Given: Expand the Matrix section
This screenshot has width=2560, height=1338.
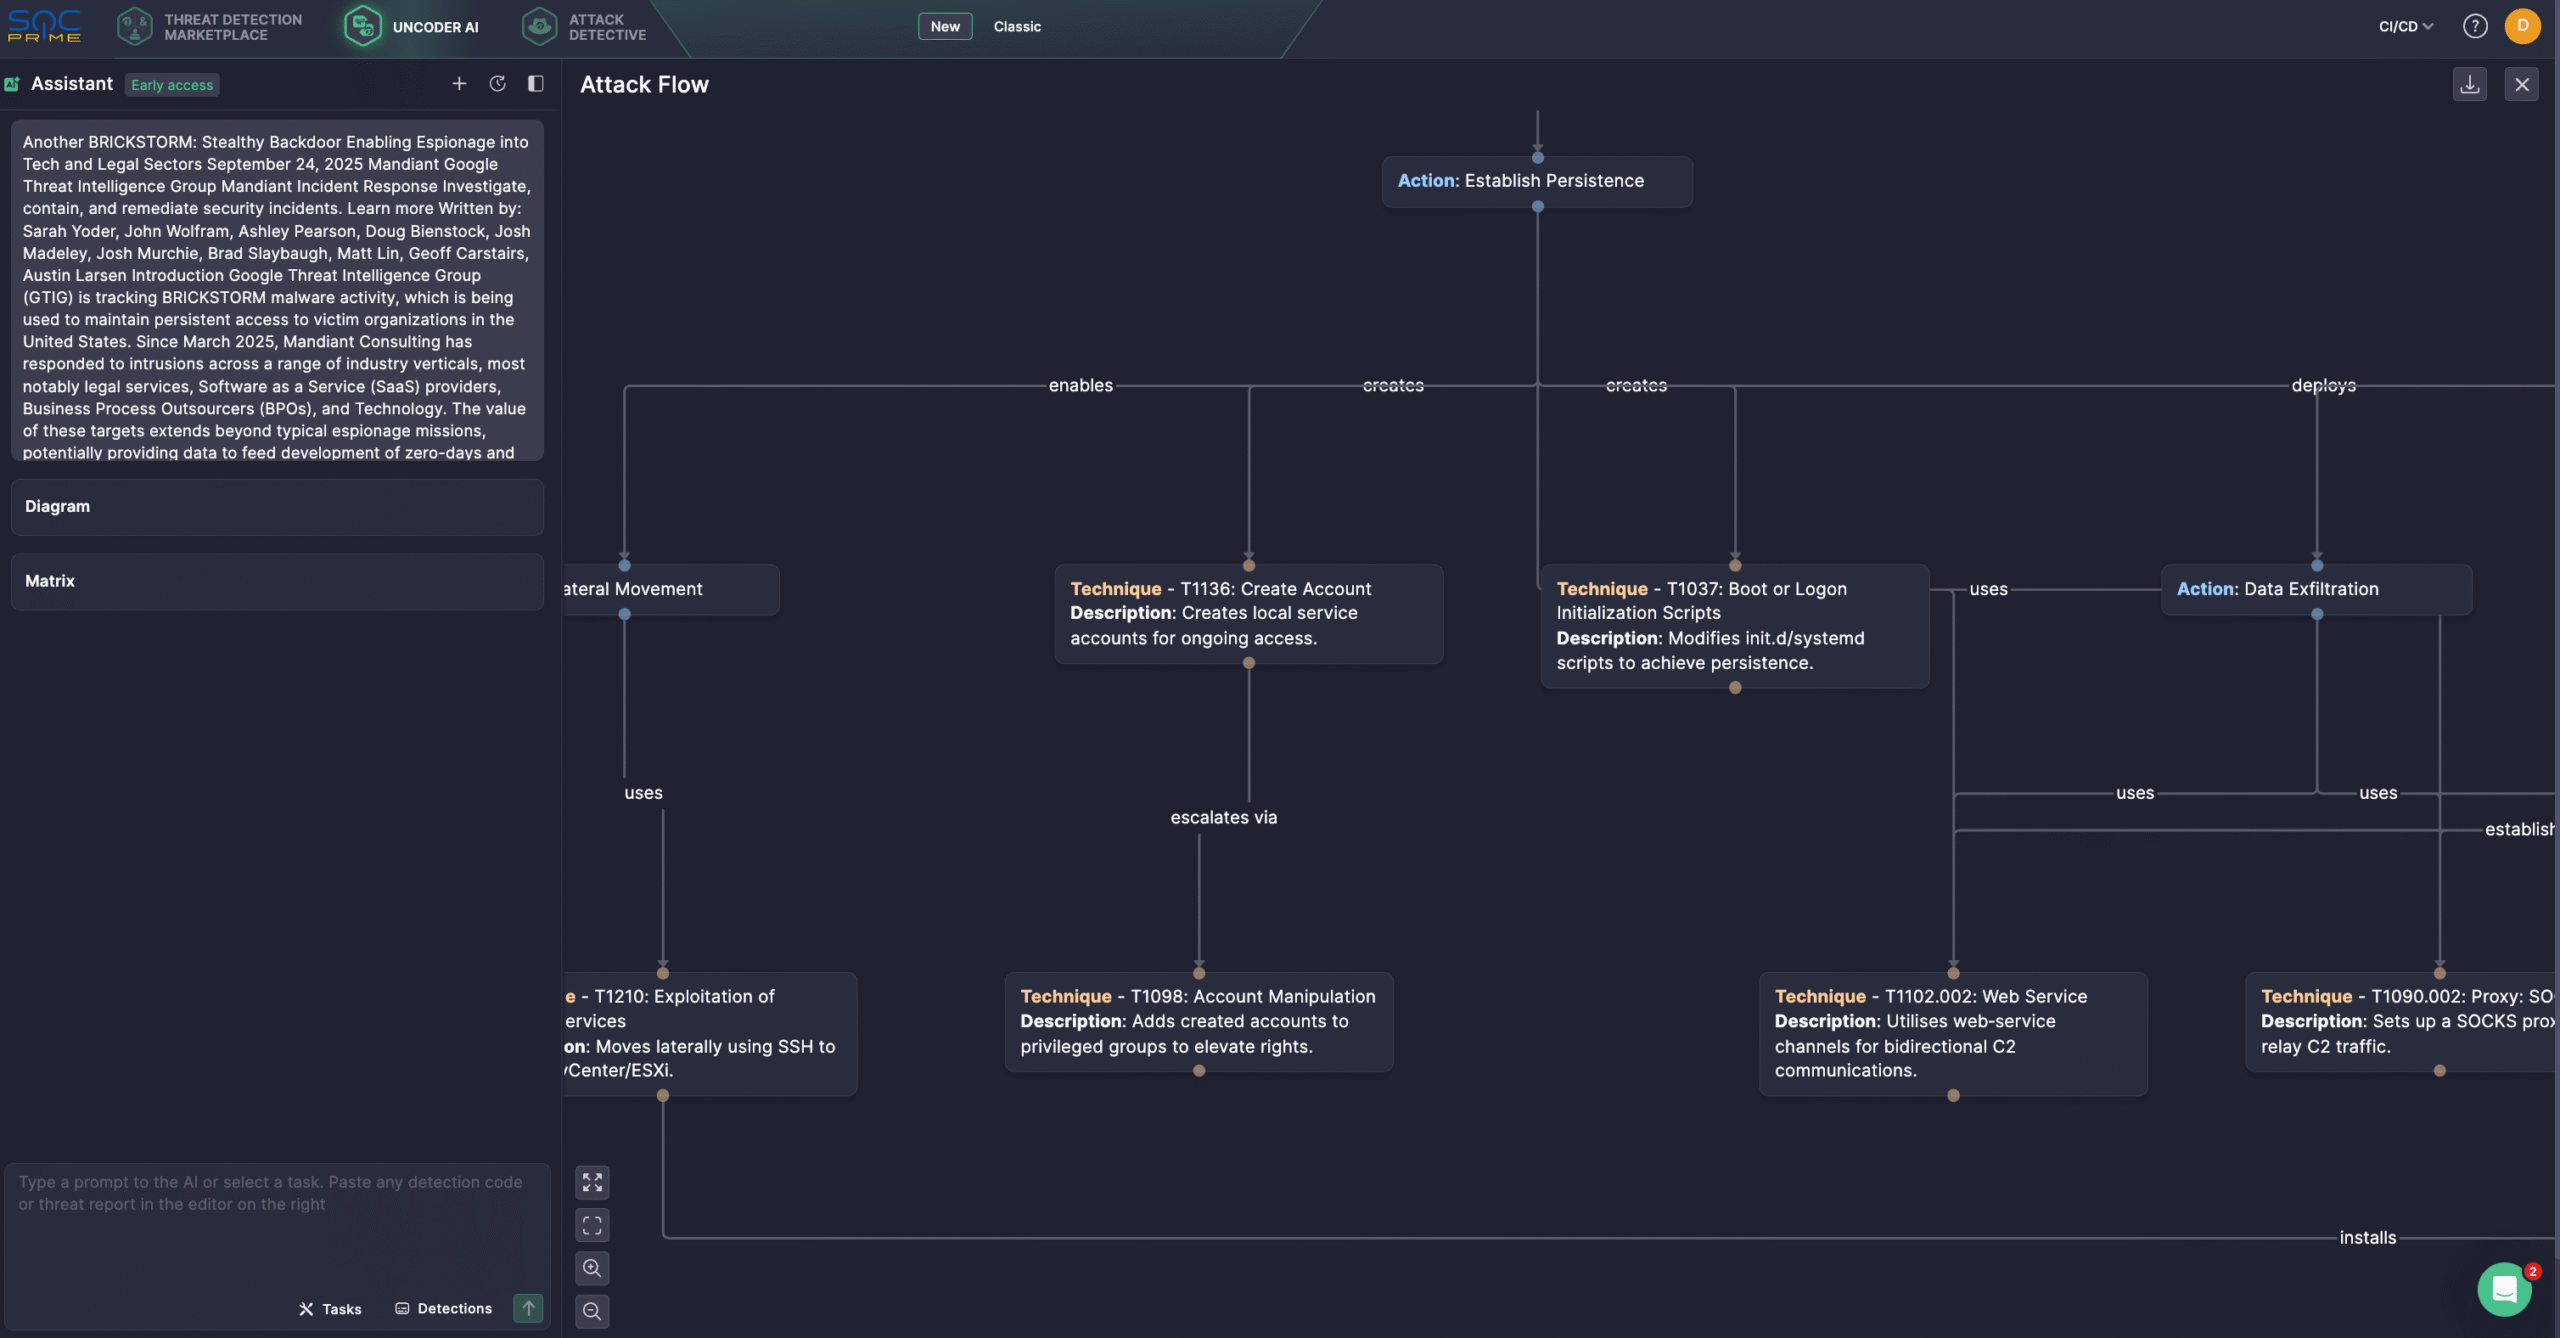Looking at the screenshot, I should pyautogui.click(x=277, y=581).
